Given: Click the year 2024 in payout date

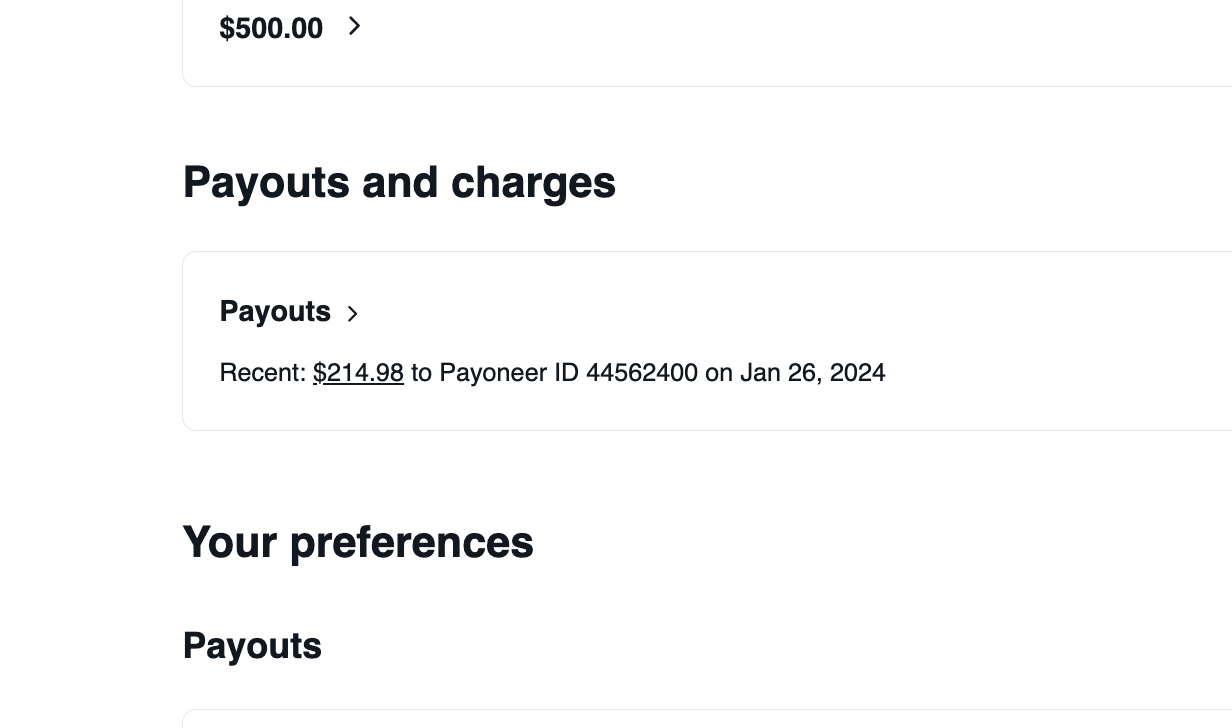Looking at the screenshot, I should coord(857,373).
